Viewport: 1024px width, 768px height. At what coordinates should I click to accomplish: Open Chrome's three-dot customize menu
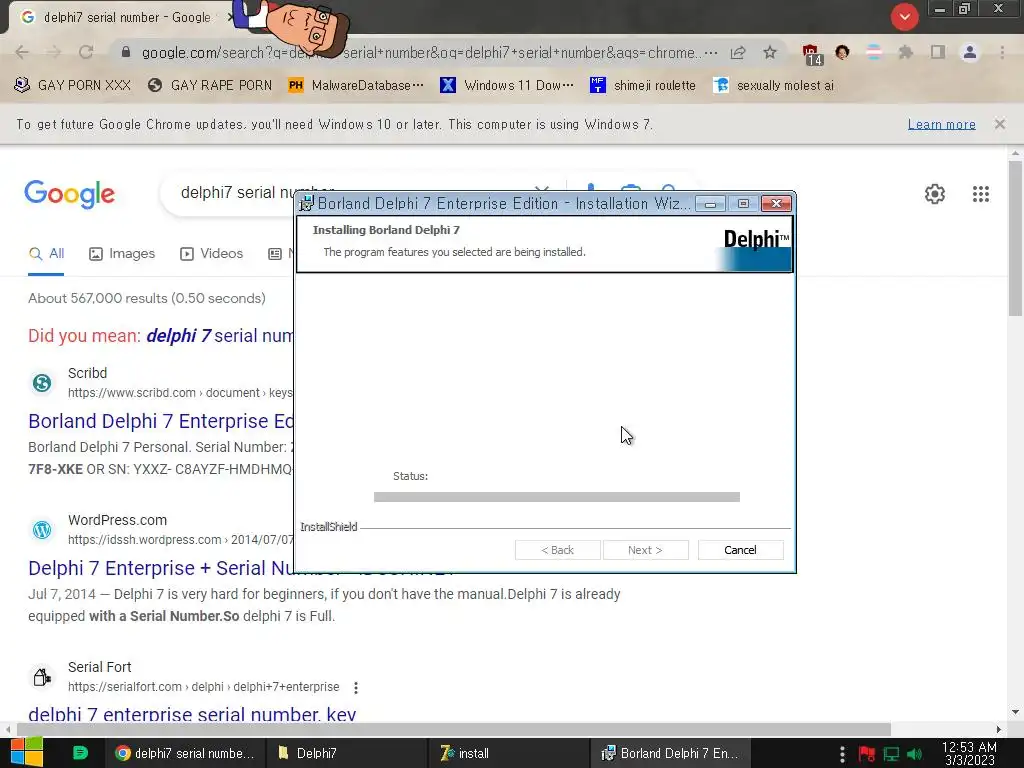click(1002, 52)
